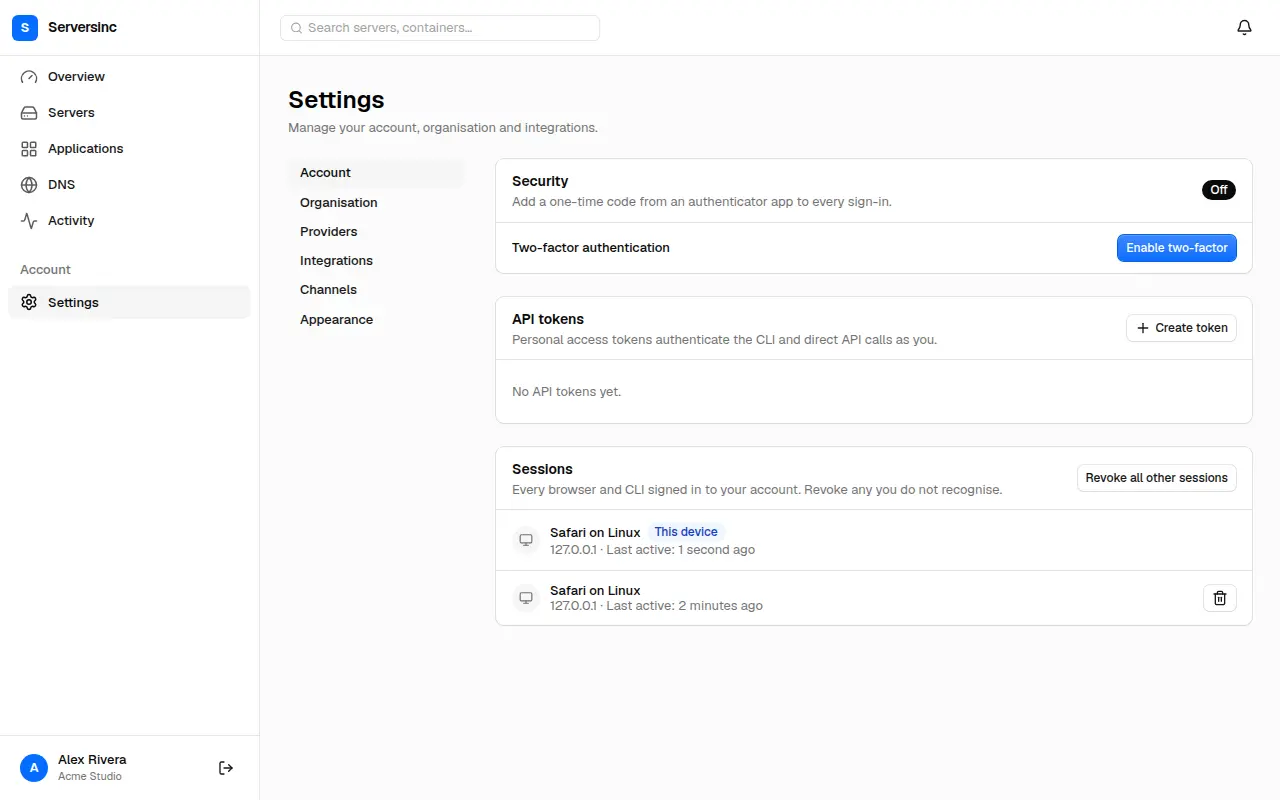Viewport: 1280px width, 800px height.
Task: Open the Overview page
Action: point(129,77)
